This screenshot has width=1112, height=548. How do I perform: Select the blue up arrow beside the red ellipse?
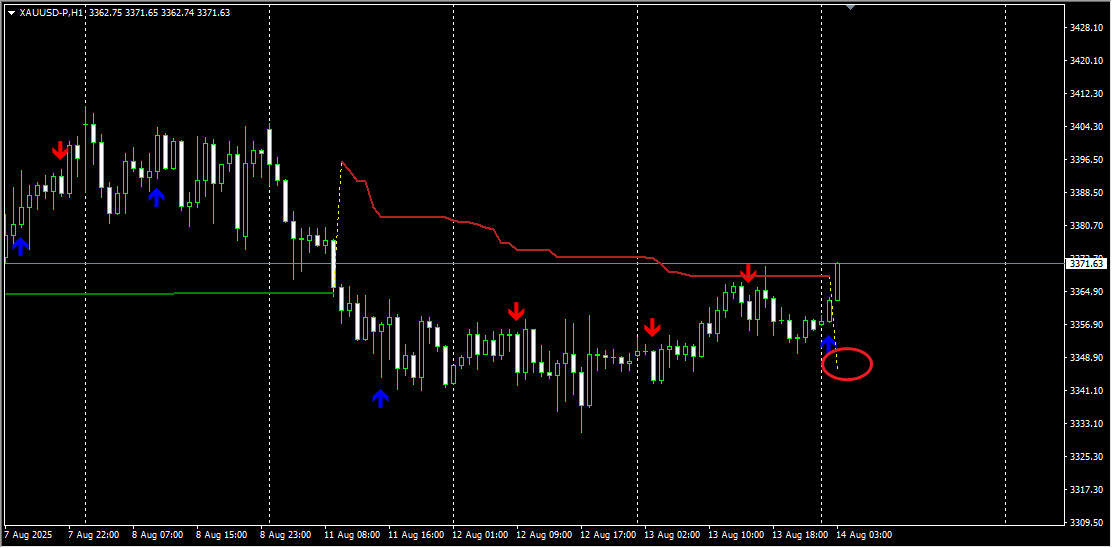point(828,343)
